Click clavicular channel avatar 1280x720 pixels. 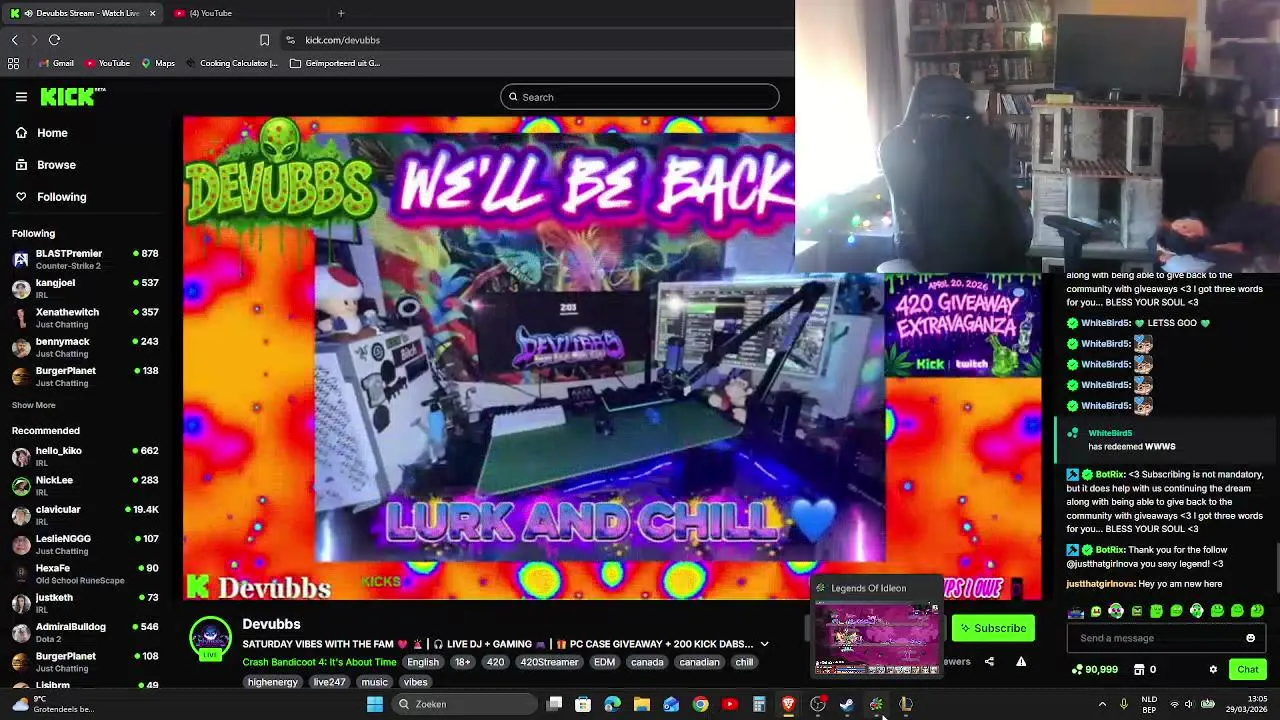[21, 516]
